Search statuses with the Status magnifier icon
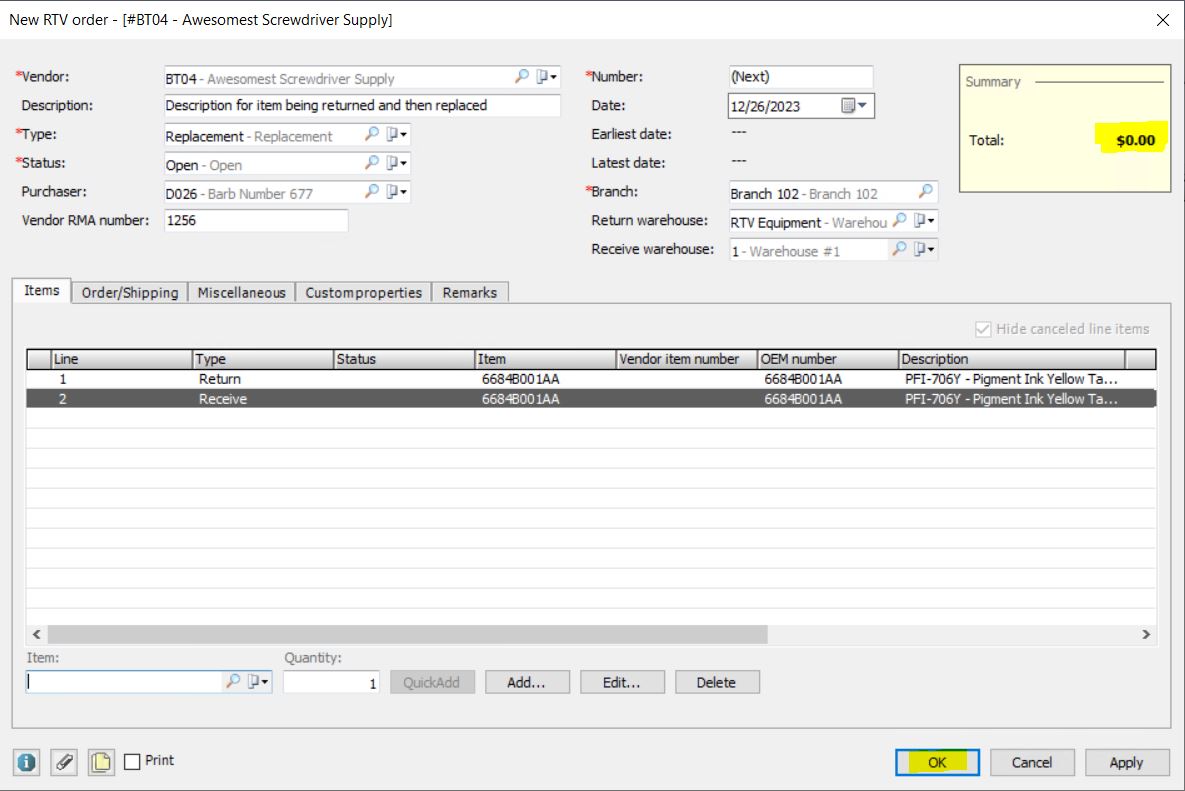This screenshot has width=1185, height=791. pyautogui.click(x=371, y=162)
